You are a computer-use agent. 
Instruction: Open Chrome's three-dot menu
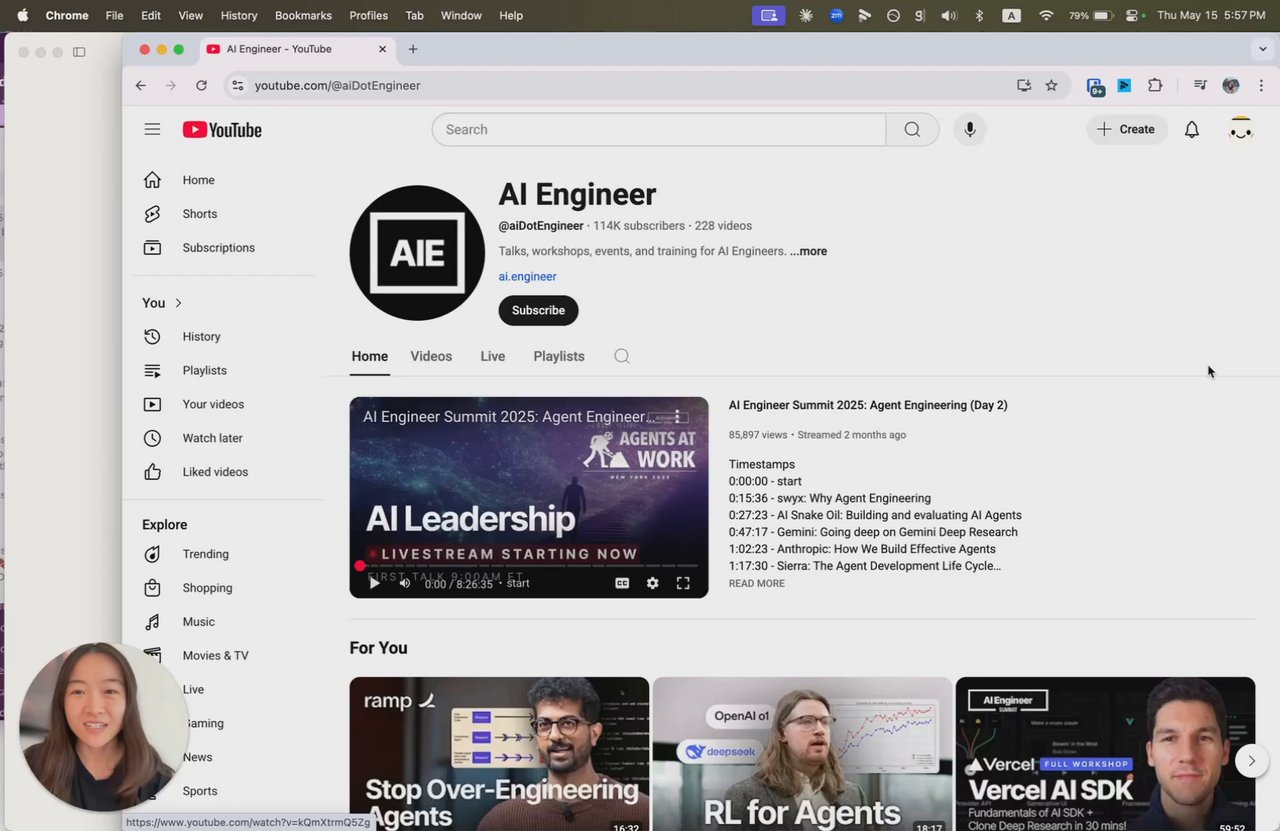click(x=1261, y=86)
